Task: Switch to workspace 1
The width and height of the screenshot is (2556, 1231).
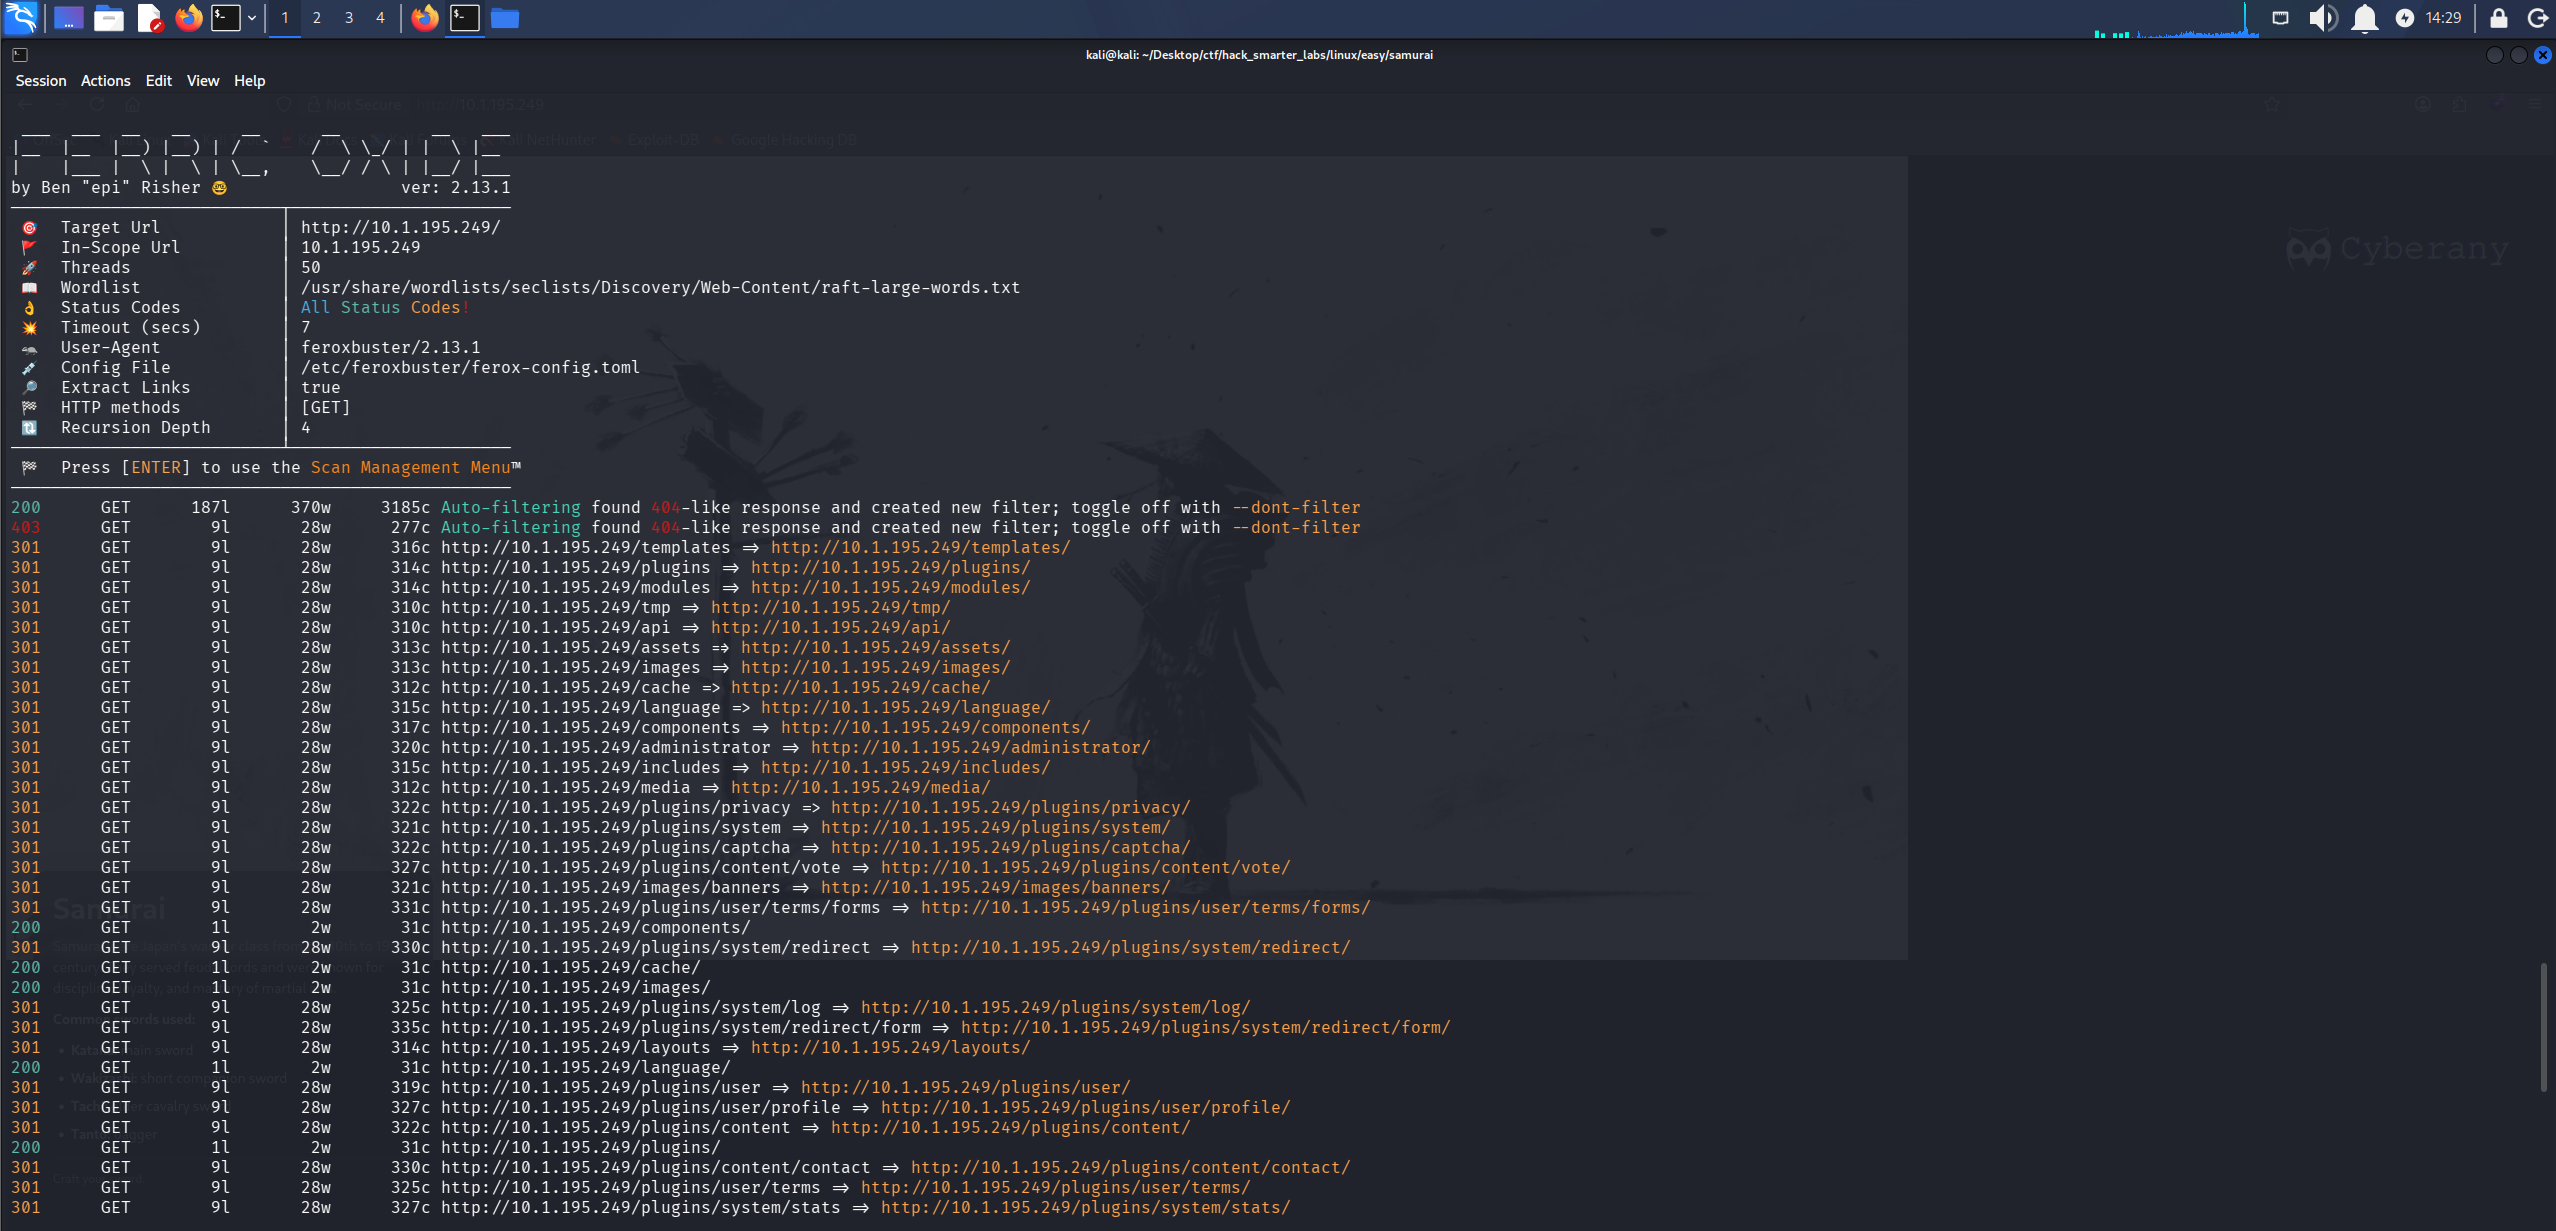Action: click(285, 18)
